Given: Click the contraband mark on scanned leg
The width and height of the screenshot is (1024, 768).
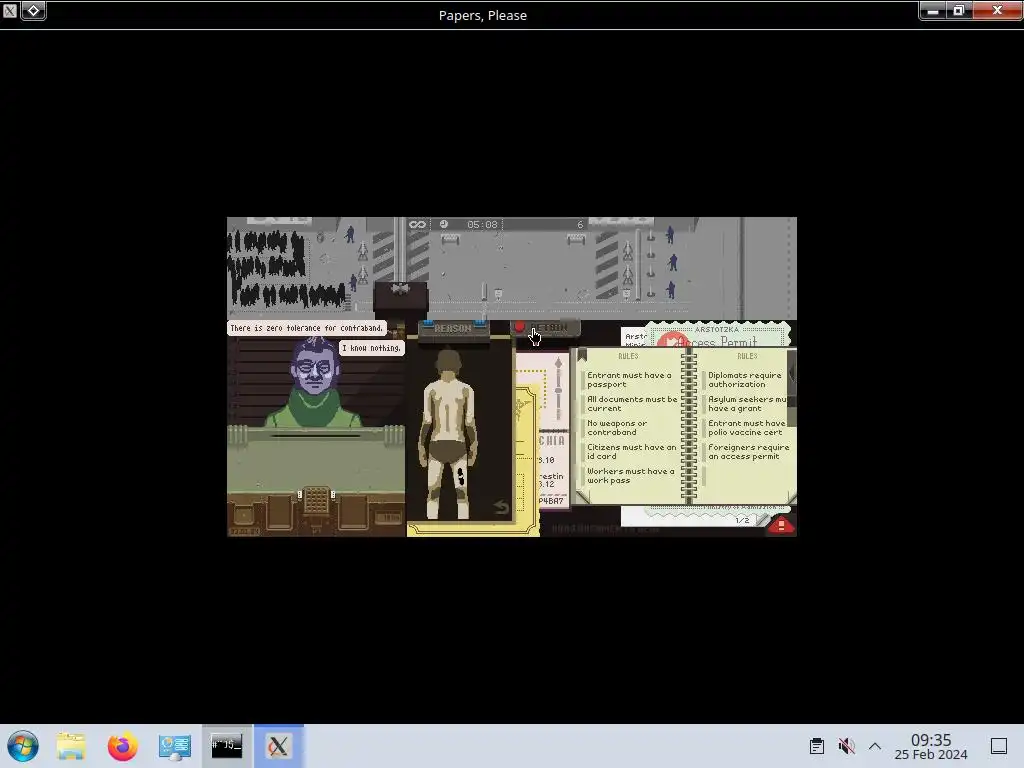Looking at the screenshot, I should pyautogui.click(x=461, y=476).
